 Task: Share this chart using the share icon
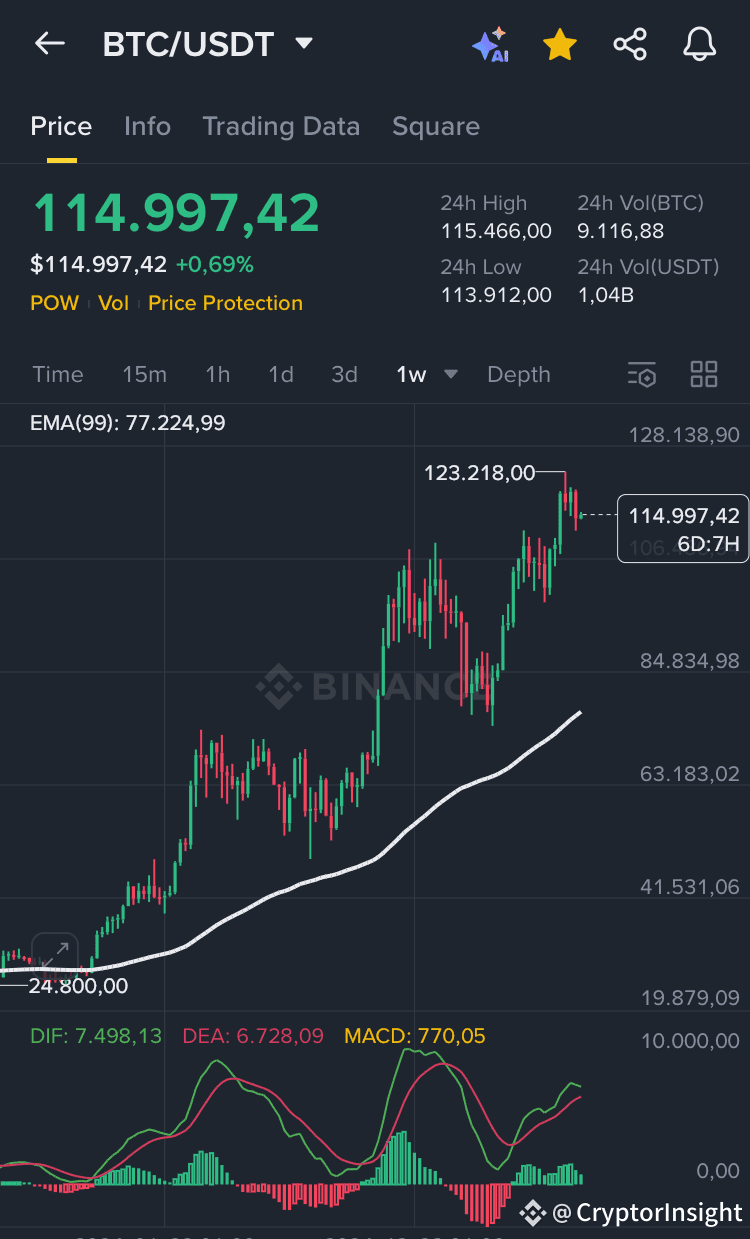(630, 44)
